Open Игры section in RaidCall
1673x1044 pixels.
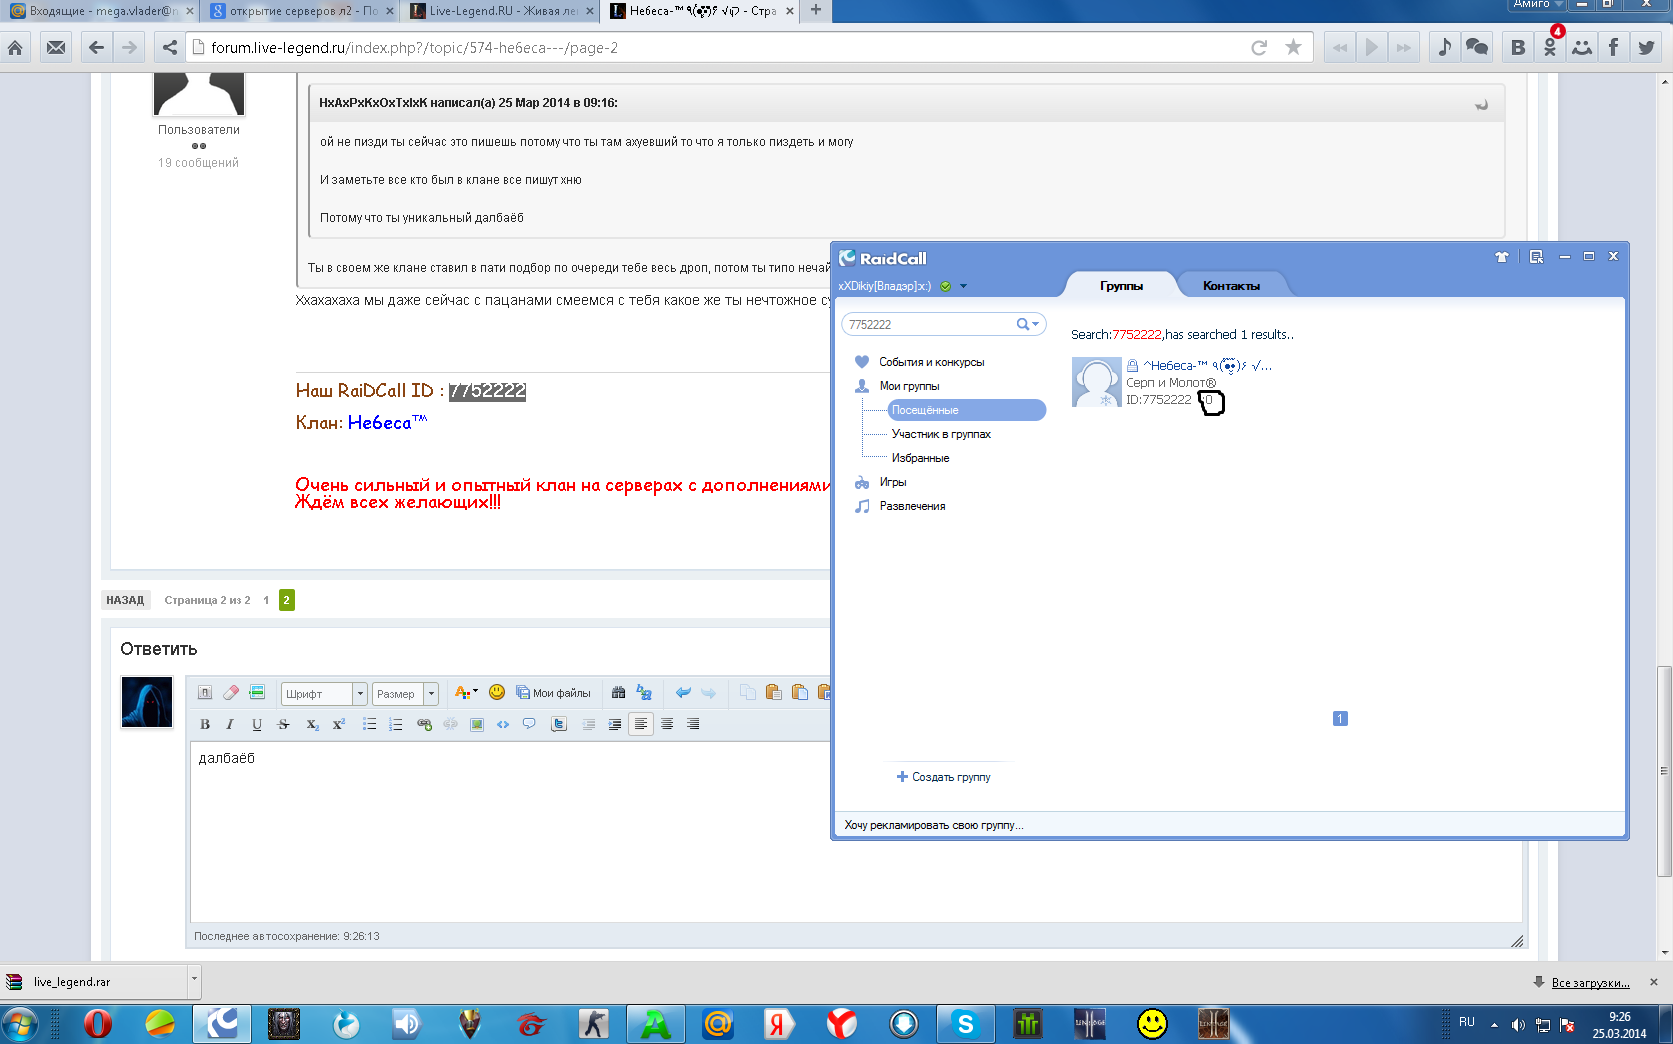[892, 482]
